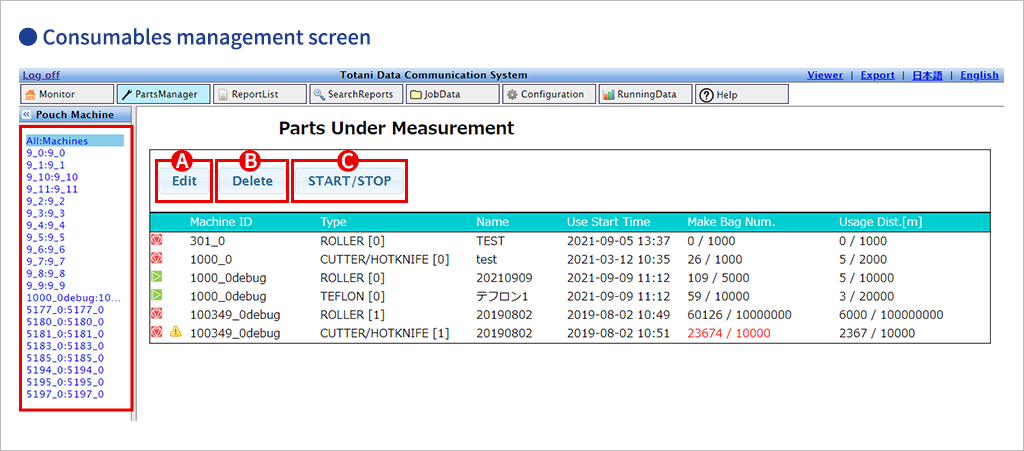Click the stopped icon beside 1000_0 cutter row
The image size is (1024, 451).
coord(157,259)
